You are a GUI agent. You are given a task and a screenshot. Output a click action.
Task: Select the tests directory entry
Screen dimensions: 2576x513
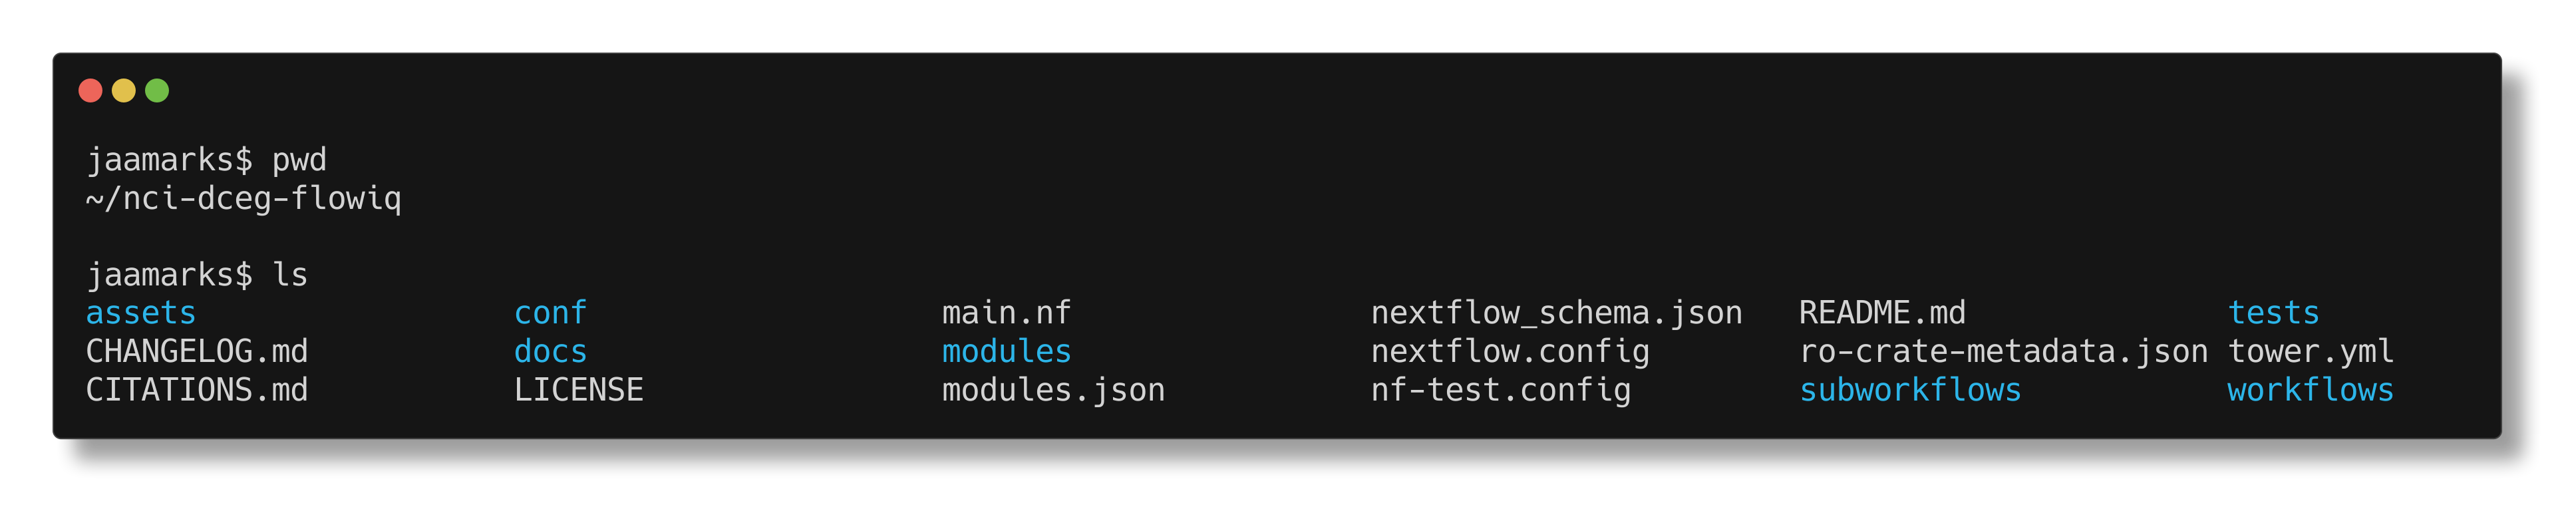2273,313
